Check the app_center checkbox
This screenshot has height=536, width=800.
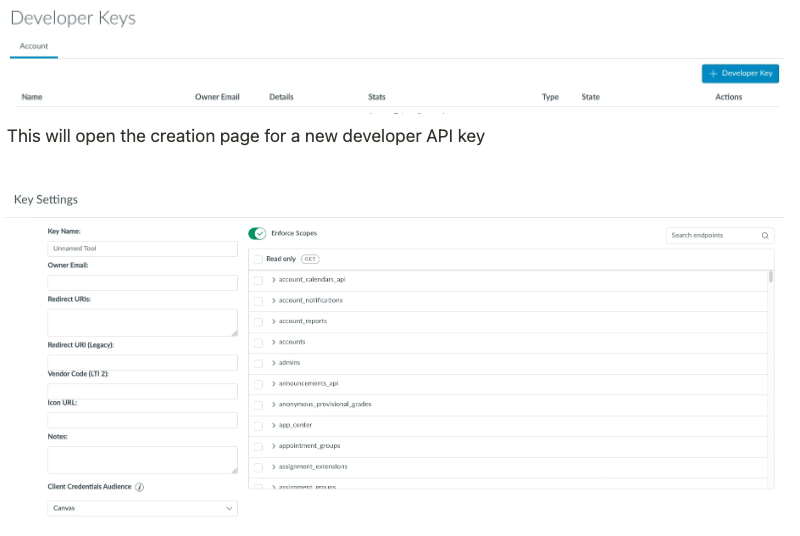point(258,426)
